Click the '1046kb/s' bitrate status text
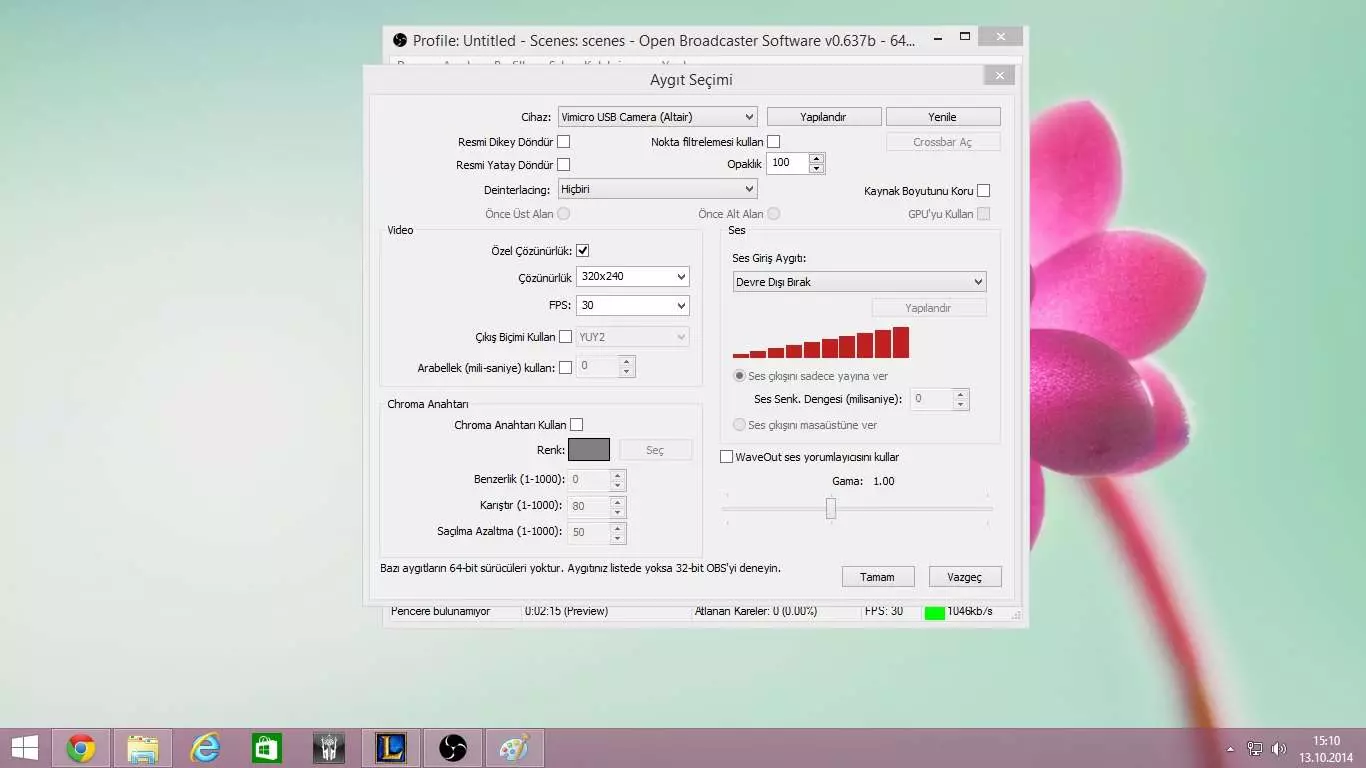This screenshot has width=1366, height=768. (x=969, y=611)
